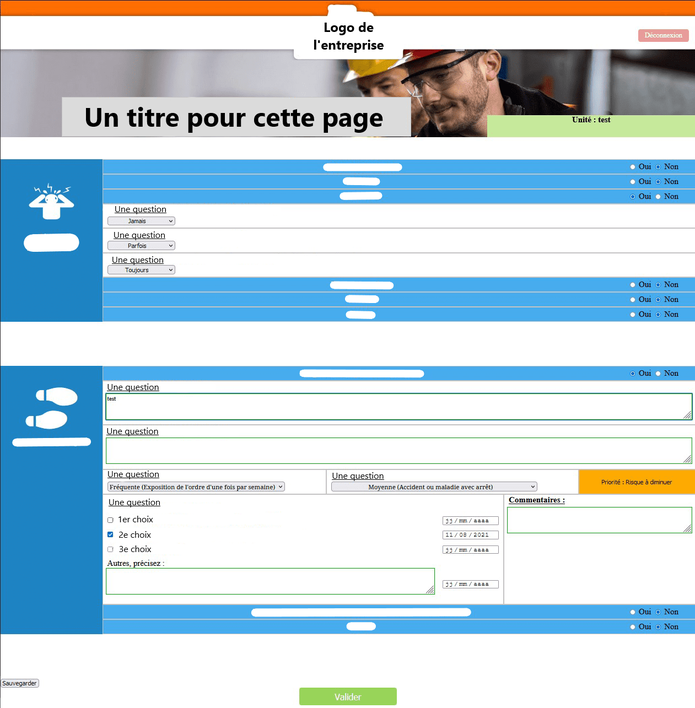Click 'Une question' label above Fréquente dropdown
The width and height of the screenshot is (695, 708).
tap(133, 474)
